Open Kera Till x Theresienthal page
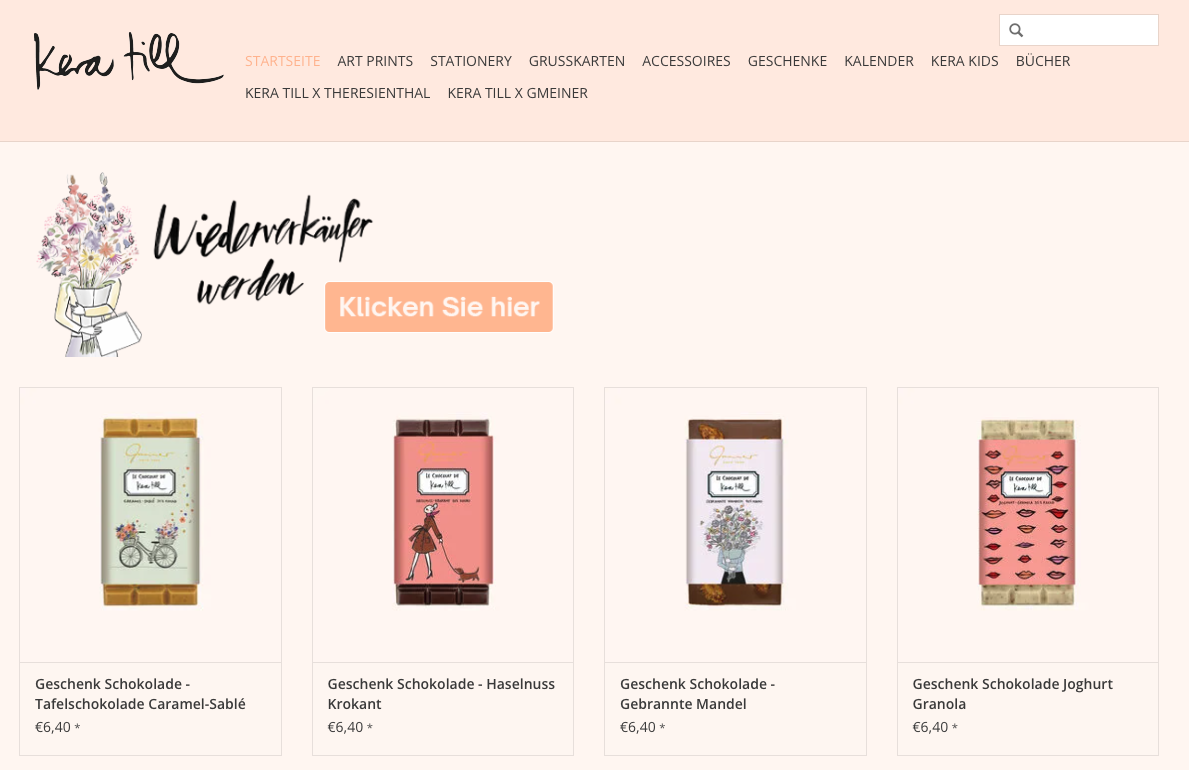Image resolution: width=1189 pixels, height=770 pixels. coord(337,93)
